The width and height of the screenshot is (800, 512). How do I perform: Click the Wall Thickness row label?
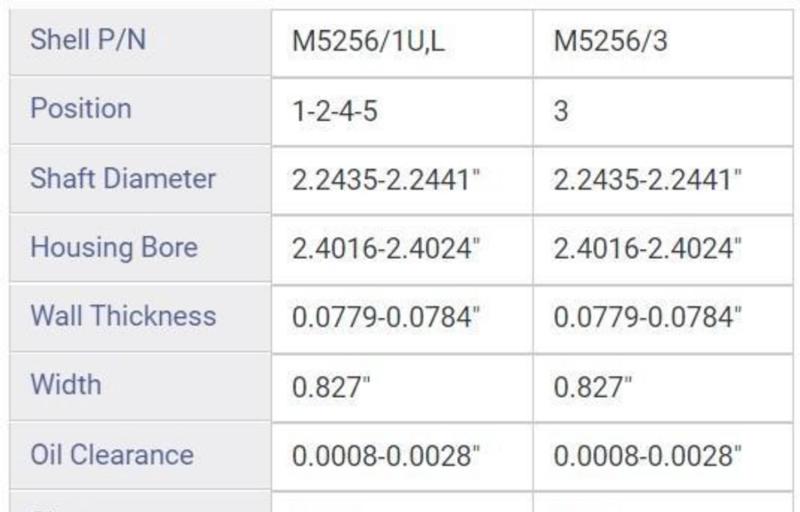[123, 316]
